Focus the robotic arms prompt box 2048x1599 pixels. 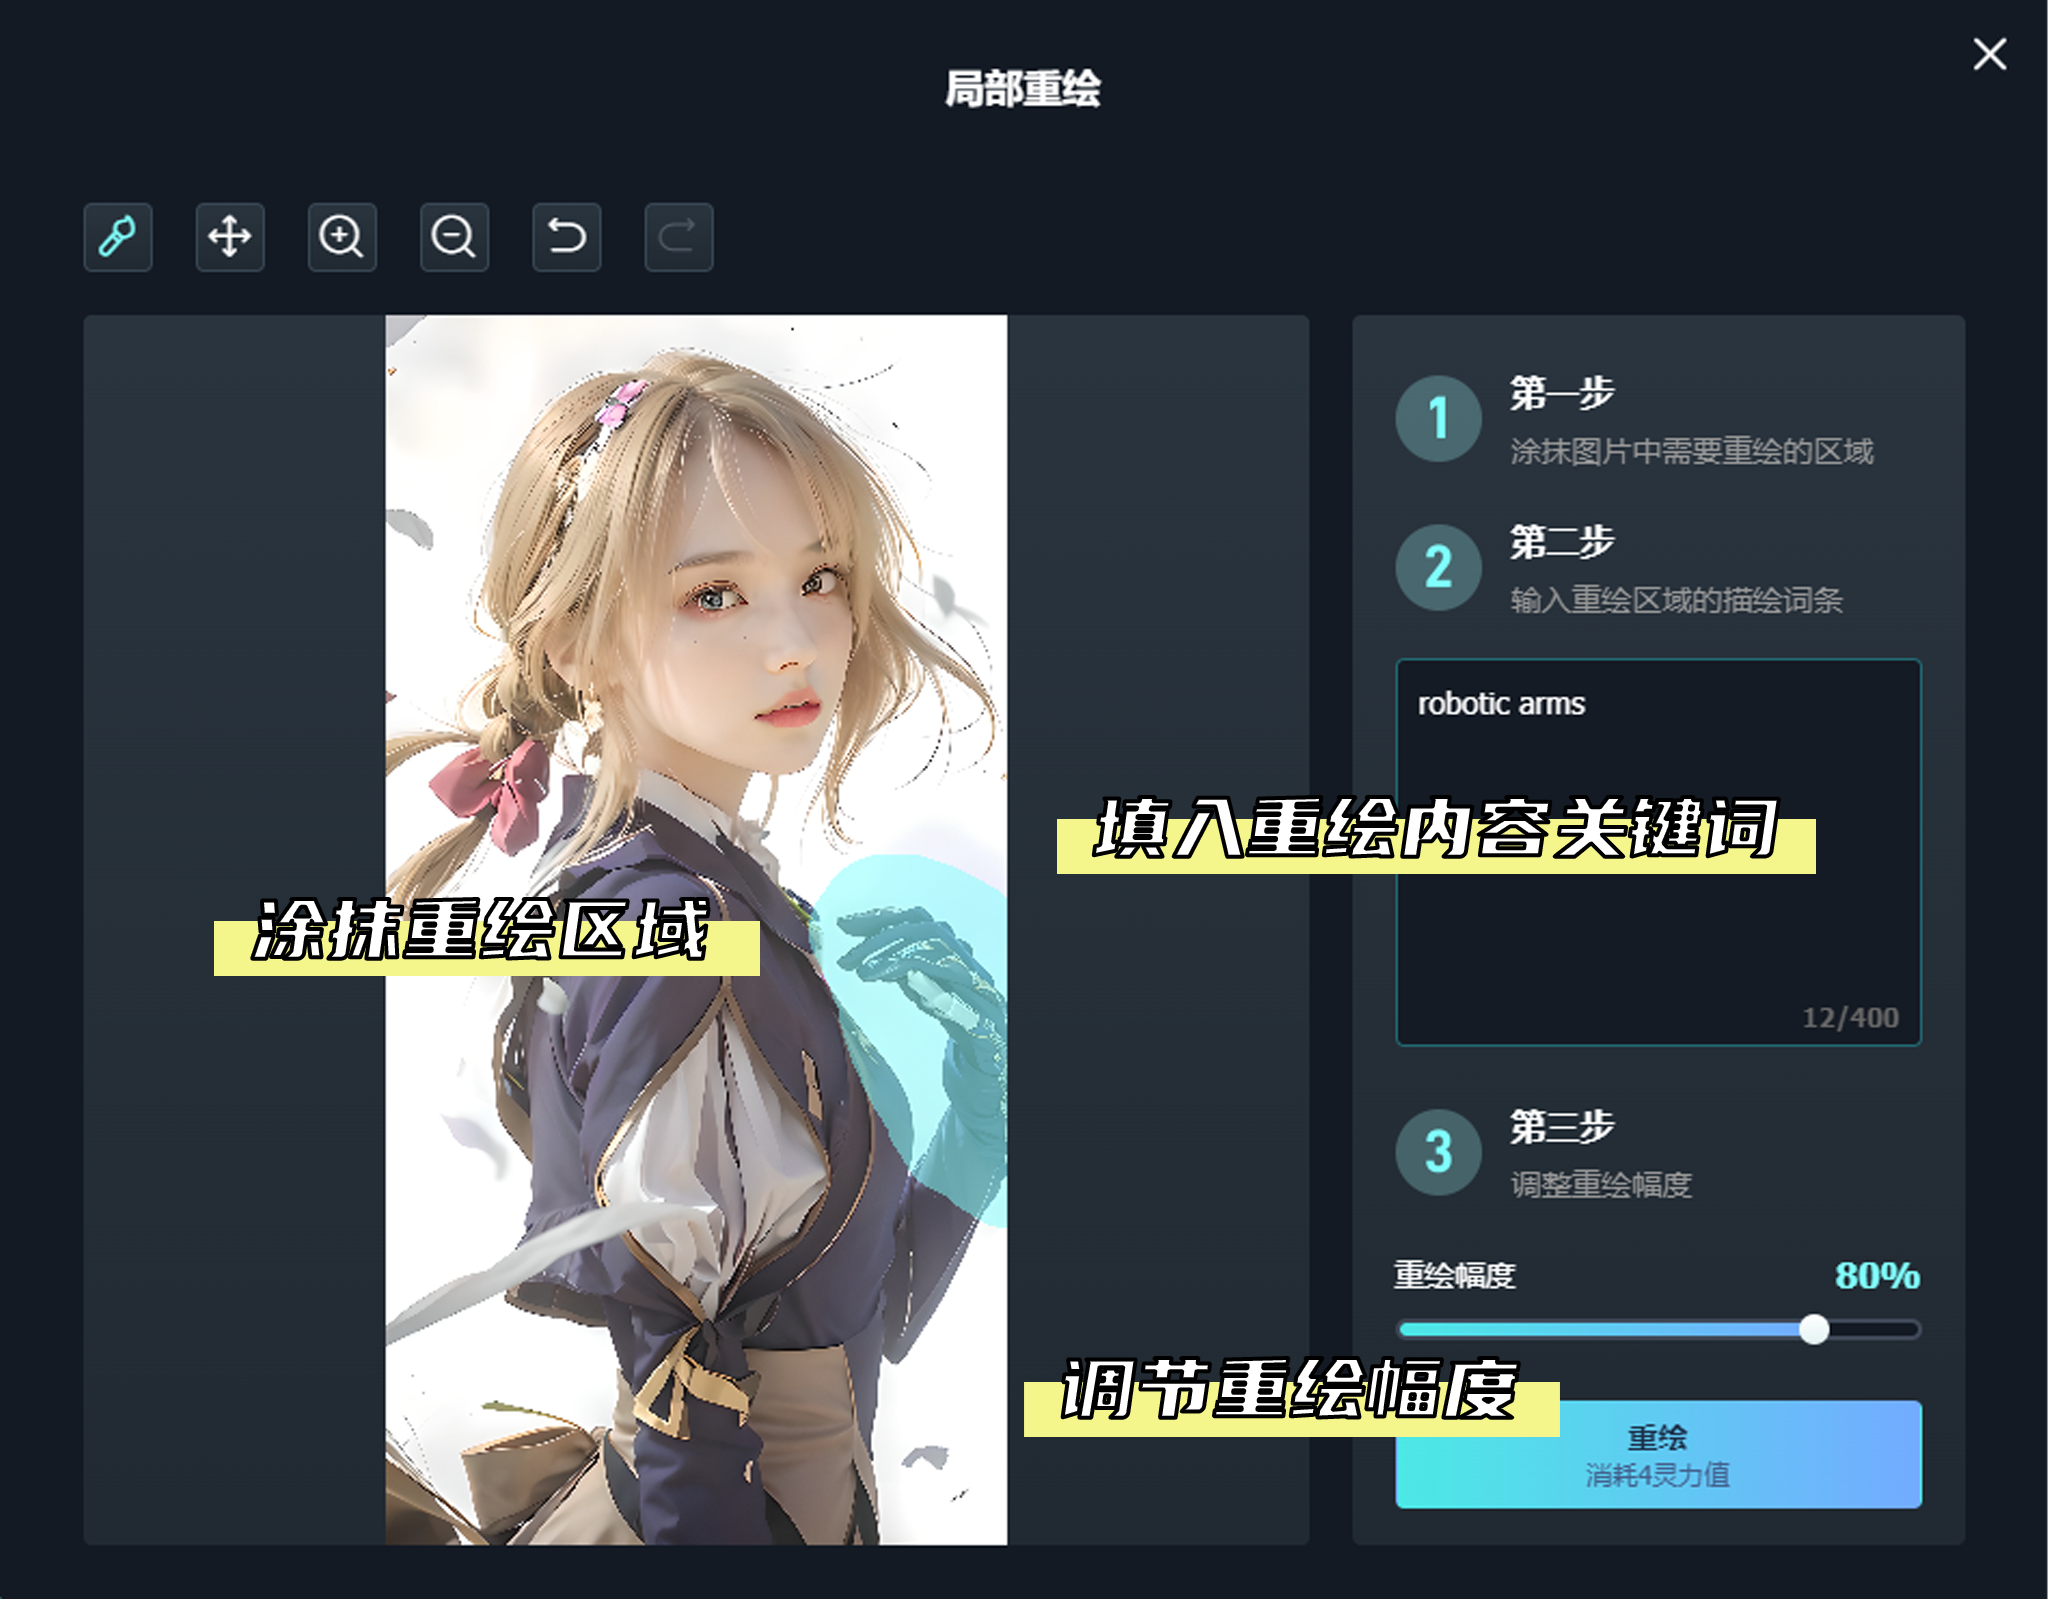coord(1658,852)
